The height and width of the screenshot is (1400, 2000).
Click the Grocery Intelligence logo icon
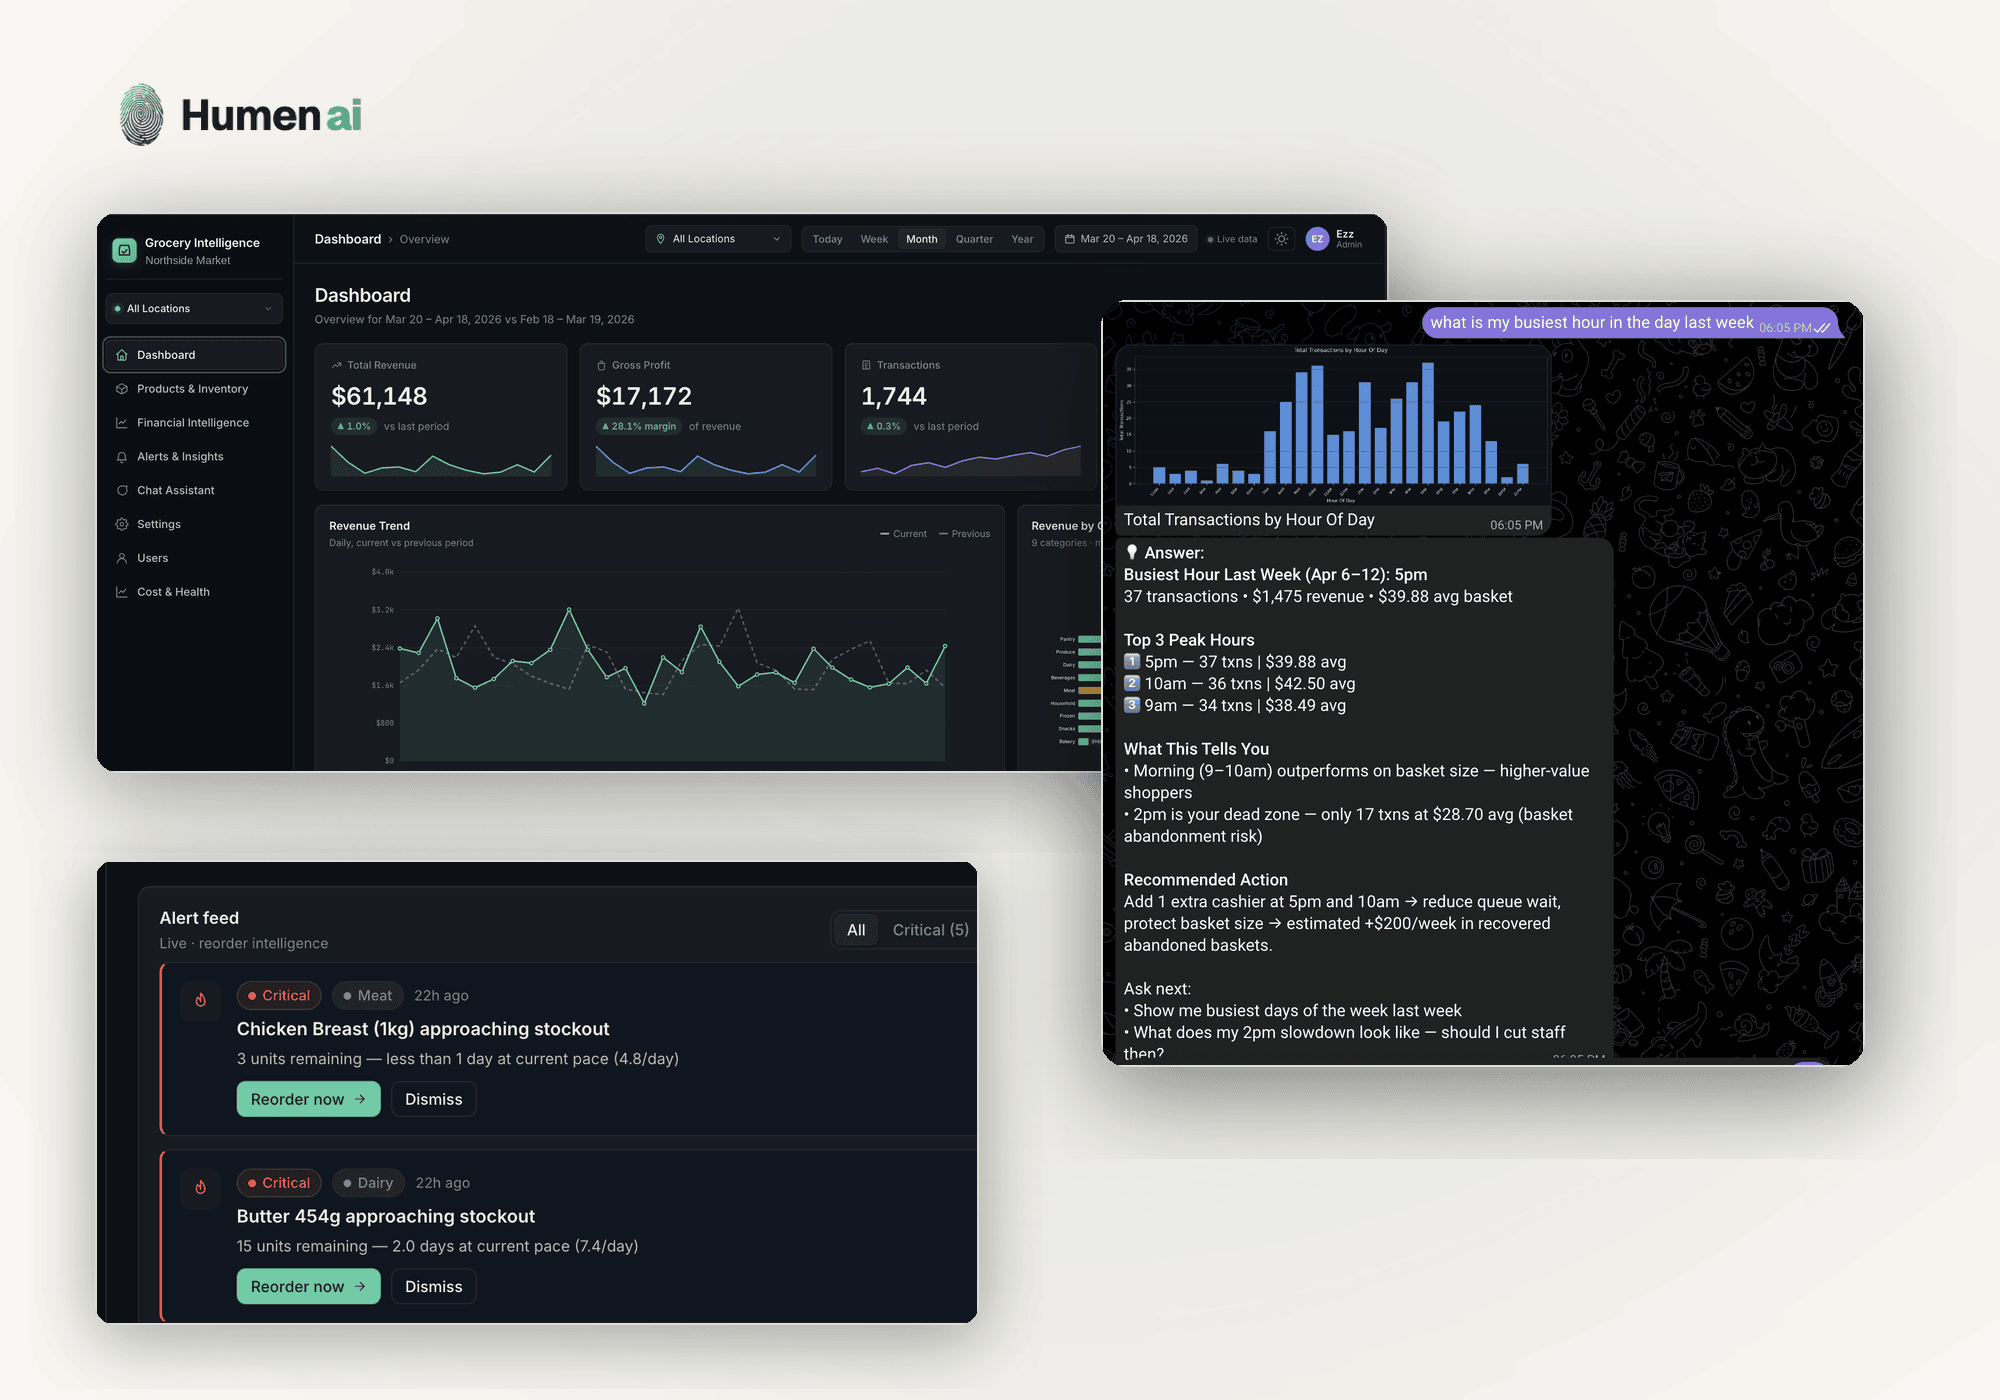point(124,250)
